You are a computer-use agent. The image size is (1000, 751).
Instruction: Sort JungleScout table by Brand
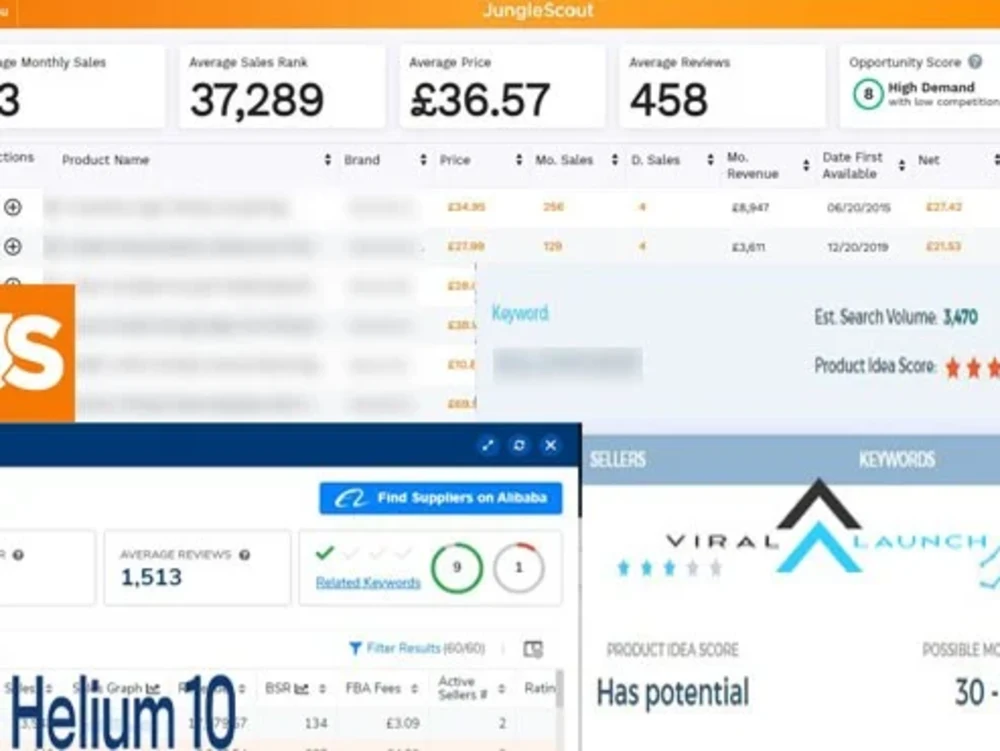[423, 160]
